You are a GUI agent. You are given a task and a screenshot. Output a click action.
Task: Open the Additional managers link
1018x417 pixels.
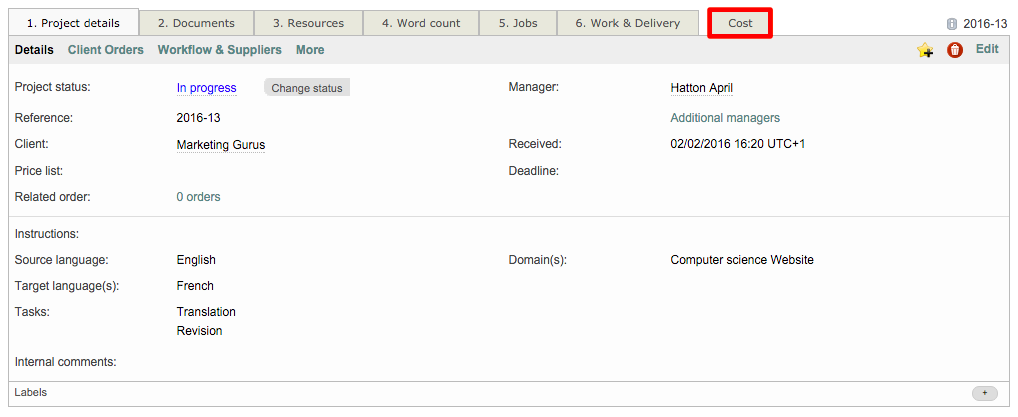click(725, 118)
